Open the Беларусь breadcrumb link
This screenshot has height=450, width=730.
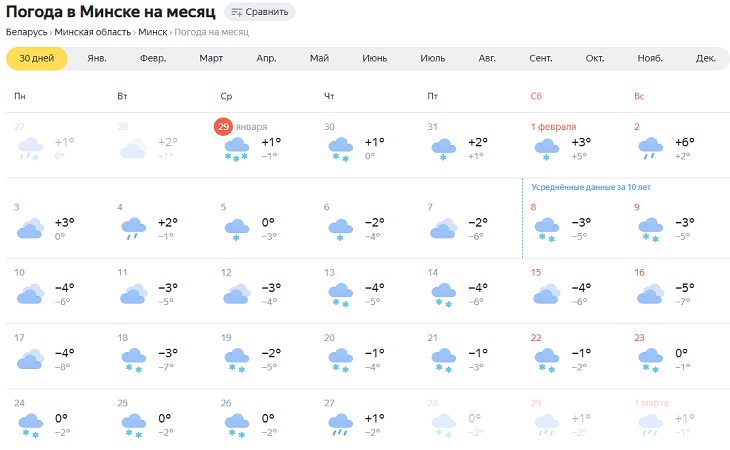(x=26, y=32)
